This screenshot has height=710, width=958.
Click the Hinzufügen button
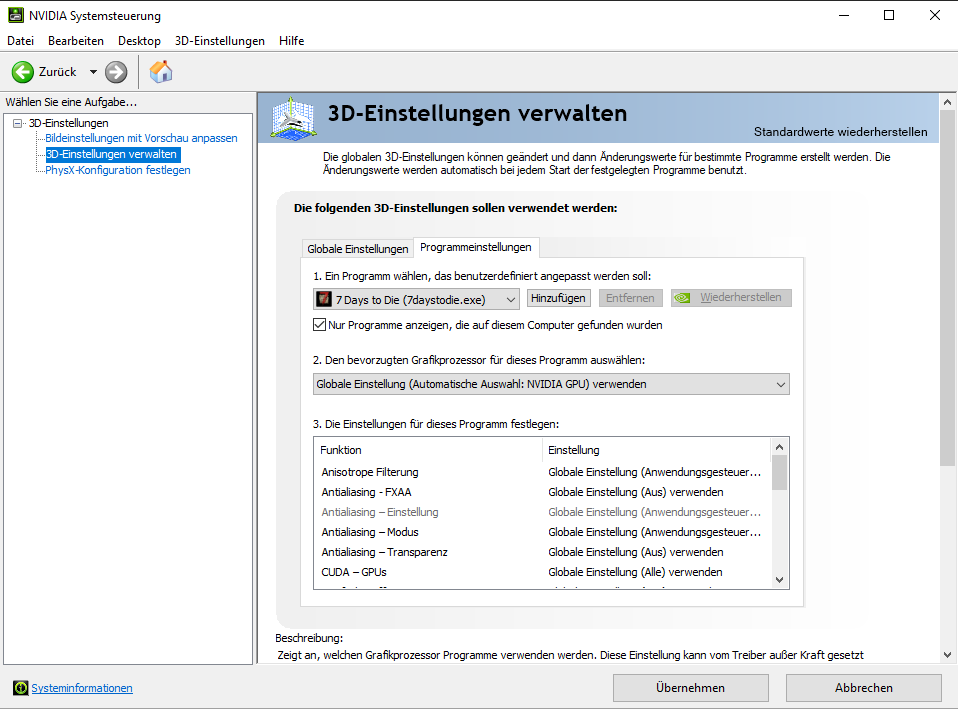click(558, 298)
